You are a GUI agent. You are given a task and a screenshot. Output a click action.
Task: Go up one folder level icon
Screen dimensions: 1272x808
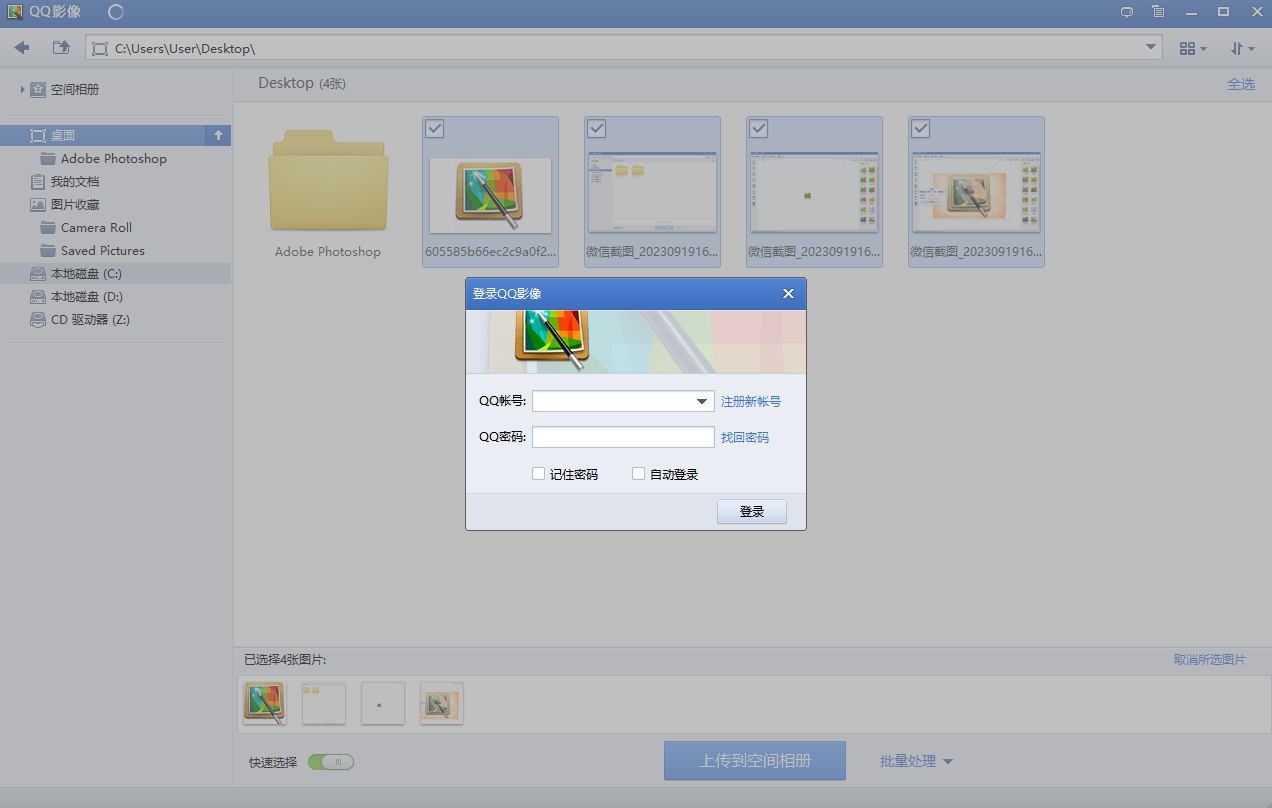point(61,47)
